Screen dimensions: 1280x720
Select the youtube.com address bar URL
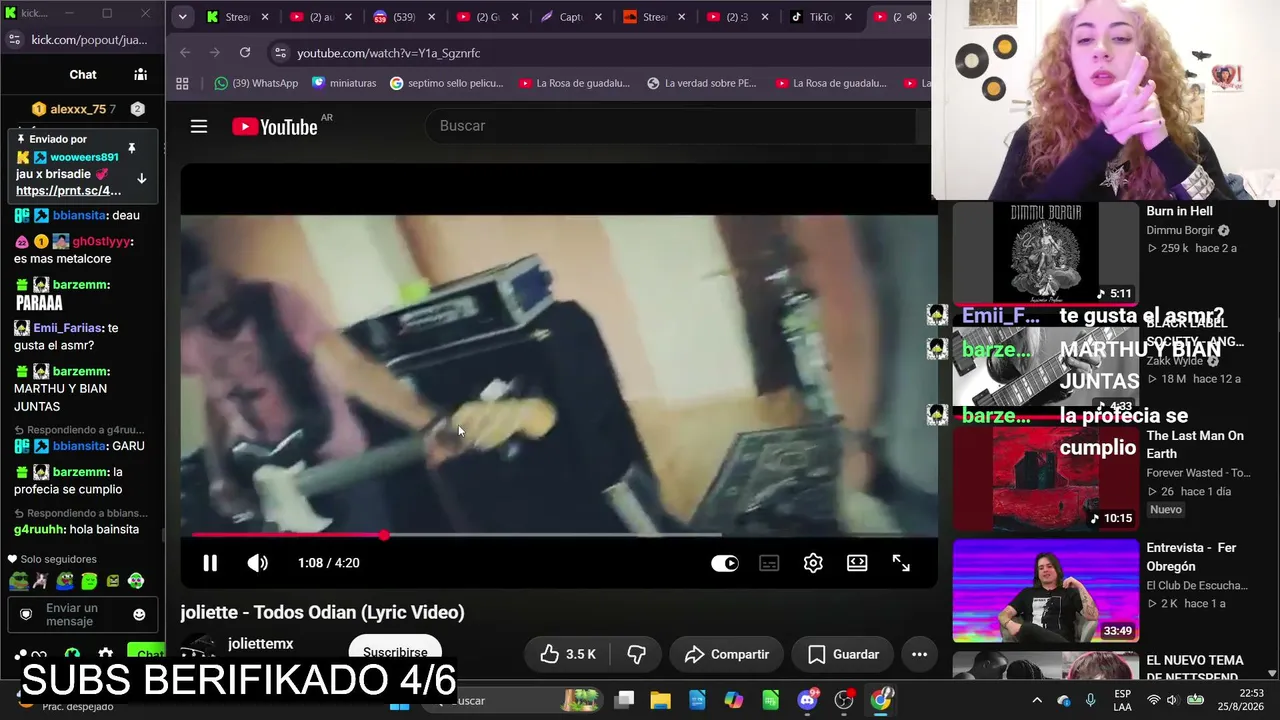click(389, 53)
